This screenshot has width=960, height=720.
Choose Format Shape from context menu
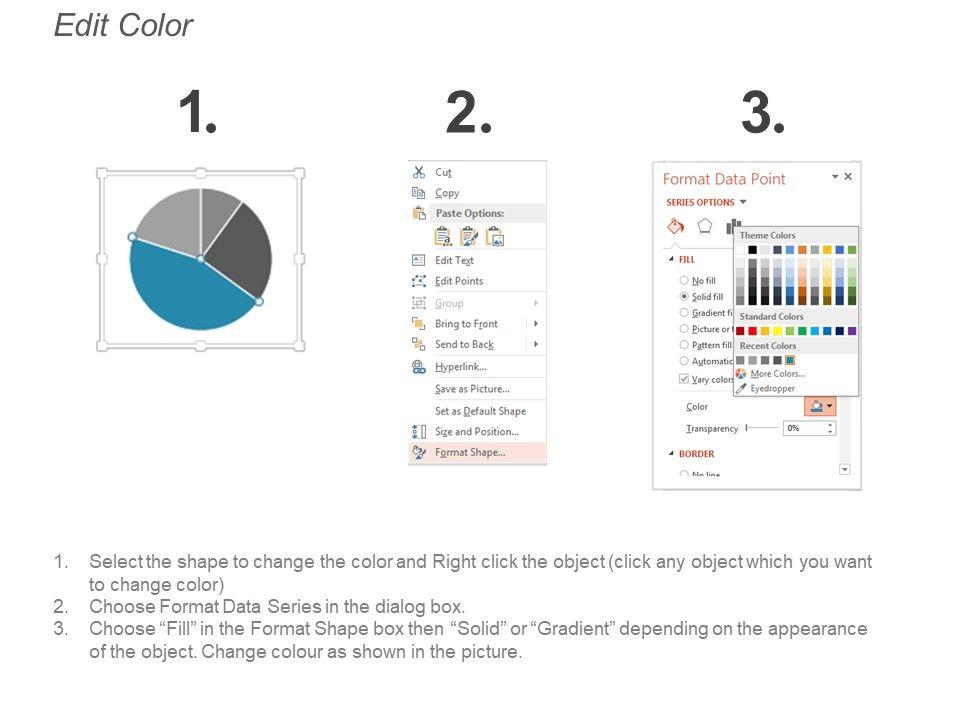[x=470, y=452]
